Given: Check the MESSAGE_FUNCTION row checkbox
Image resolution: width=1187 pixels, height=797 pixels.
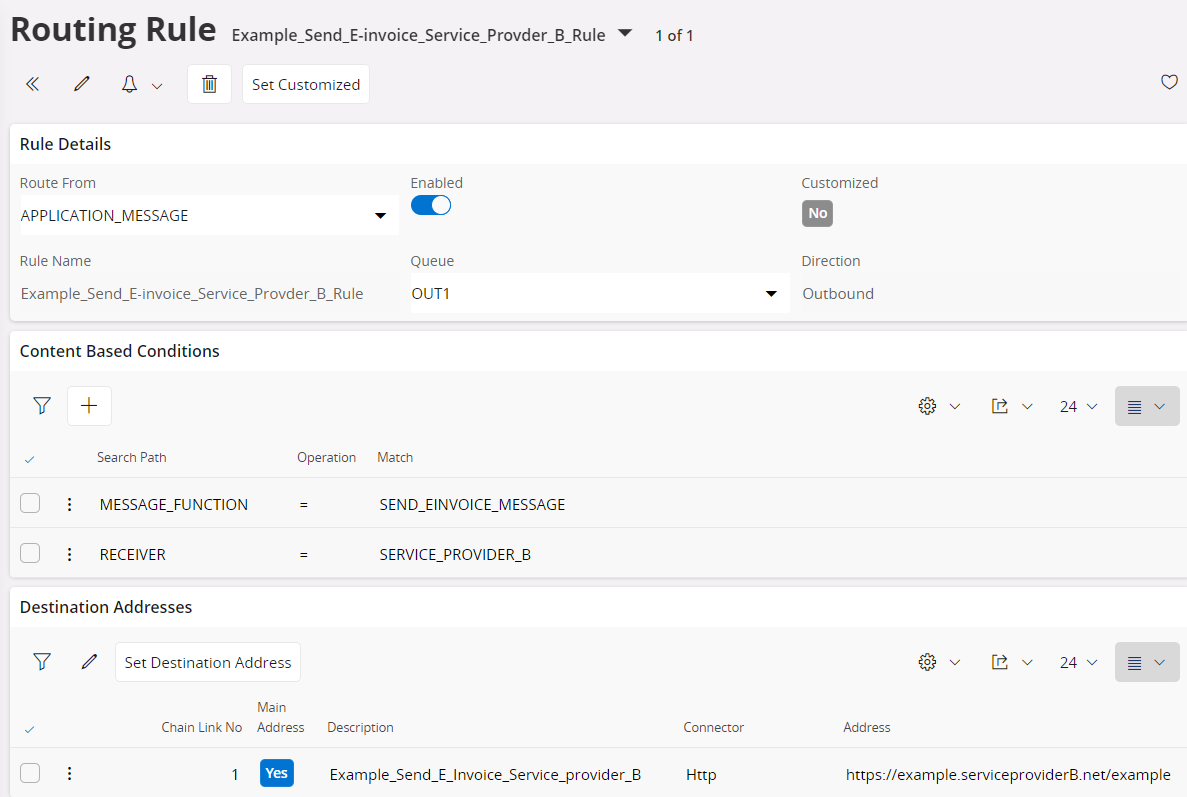Looking at the screenshot, I should (x=30, y=504).
